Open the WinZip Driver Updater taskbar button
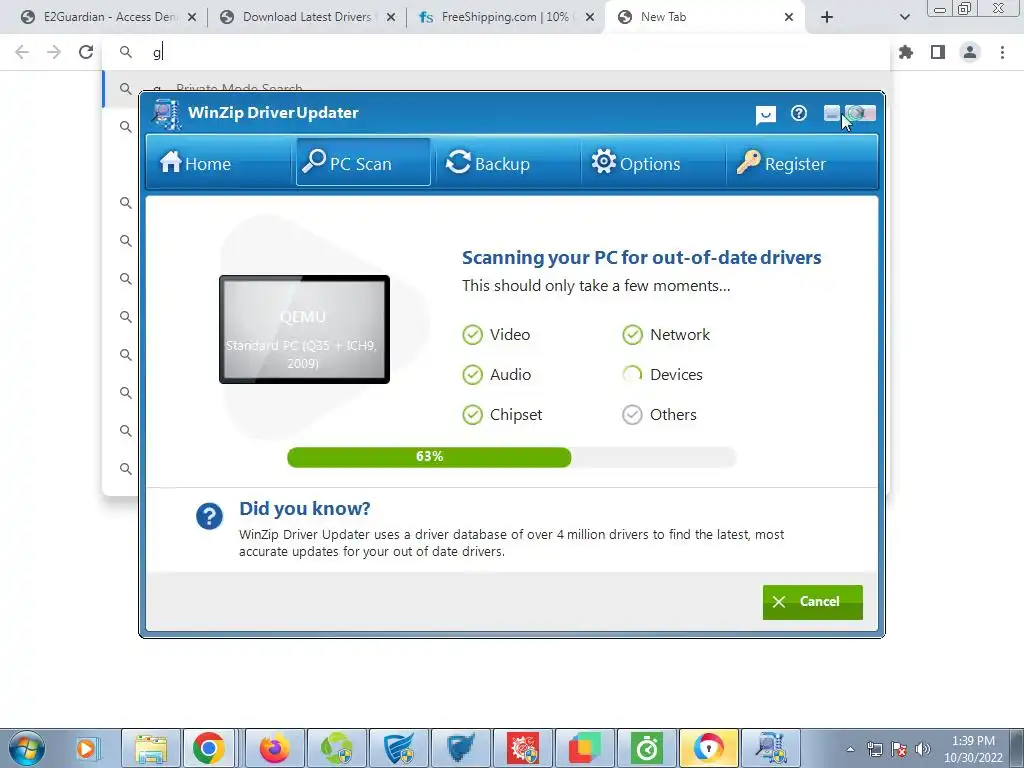 (x=771, y=748)
